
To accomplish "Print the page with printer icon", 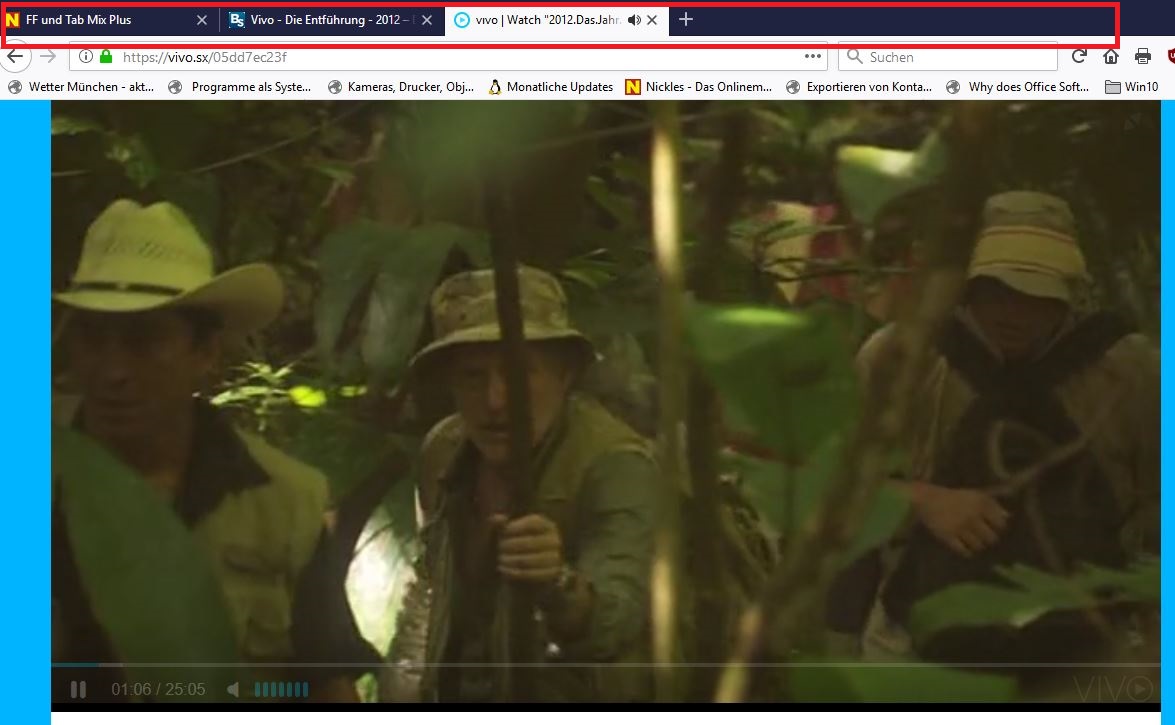I will pyautogui.click(x=1143, y=56).
